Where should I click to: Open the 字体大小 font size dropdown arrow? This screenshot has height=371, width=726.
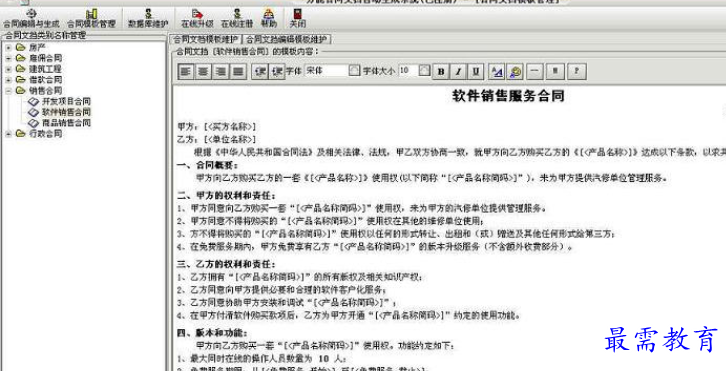point(425,70)
